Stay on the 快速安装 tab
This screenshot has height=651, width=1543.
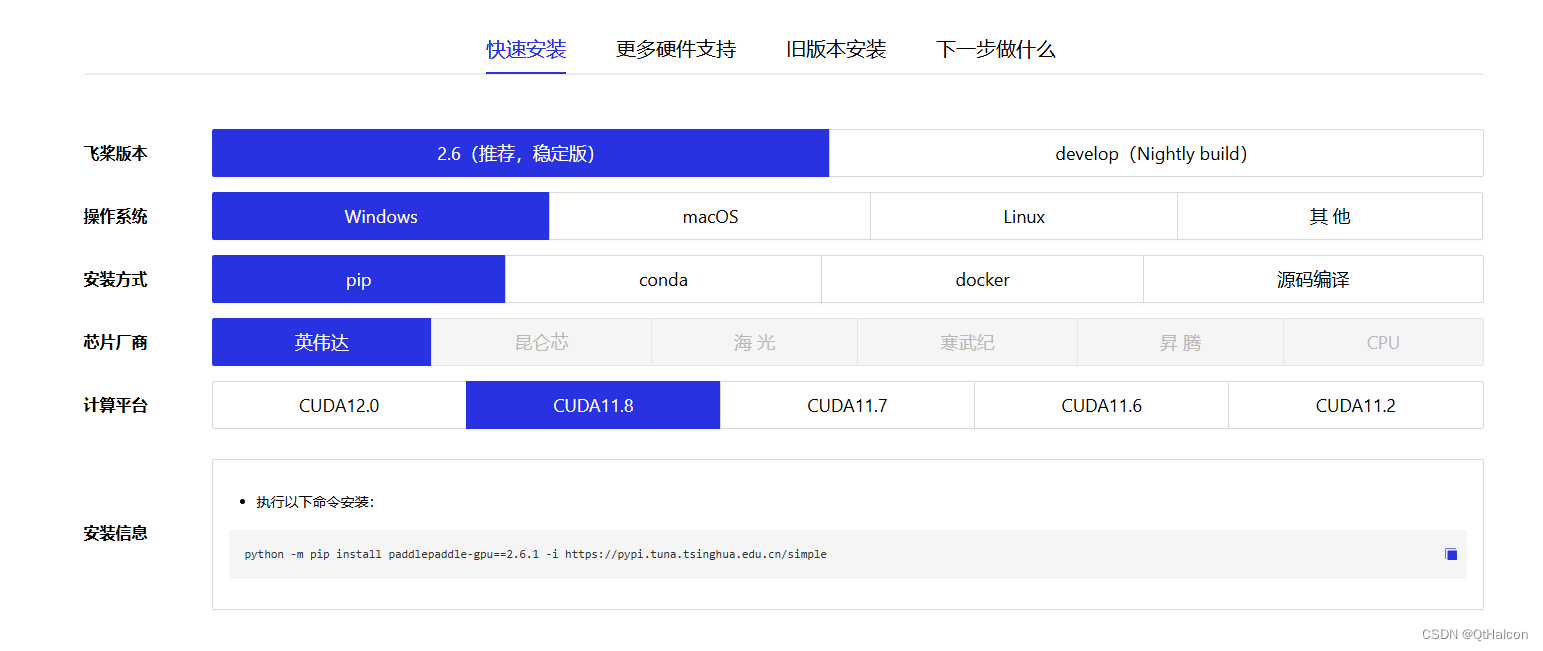(x=526, y=48)
